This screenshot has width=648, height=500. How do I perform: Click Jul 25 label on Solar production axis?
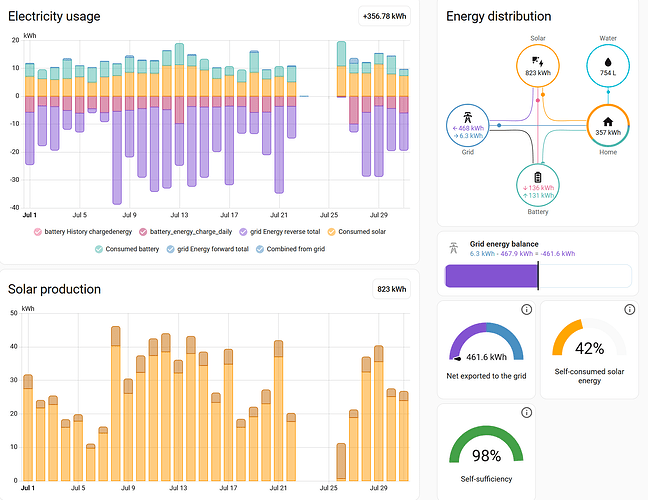tap(329, 488)
